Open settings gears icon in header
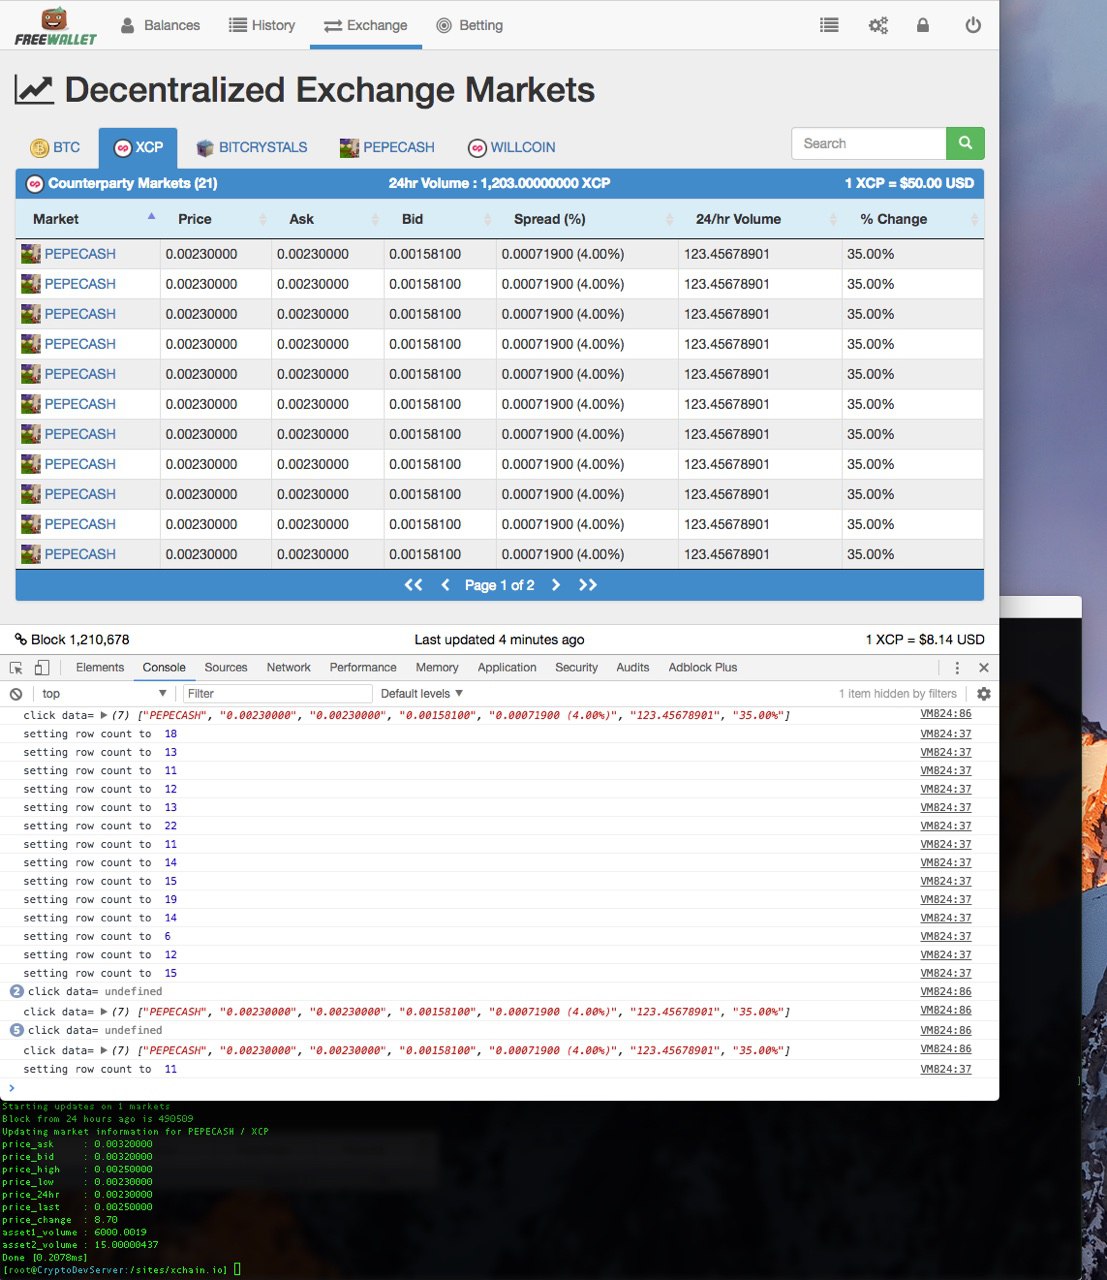Image resolution: width=1107 pixels, height=1280 pixels. (x=878, y=25)
